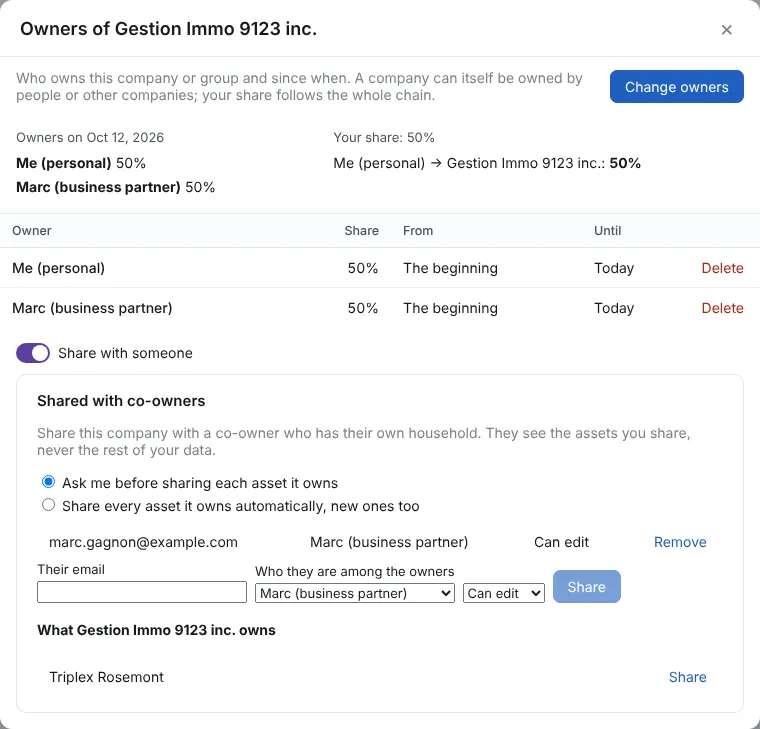Select Share every asset automatically option
Image resolution: width=760 pixels, height=729 pixels.
48,505
